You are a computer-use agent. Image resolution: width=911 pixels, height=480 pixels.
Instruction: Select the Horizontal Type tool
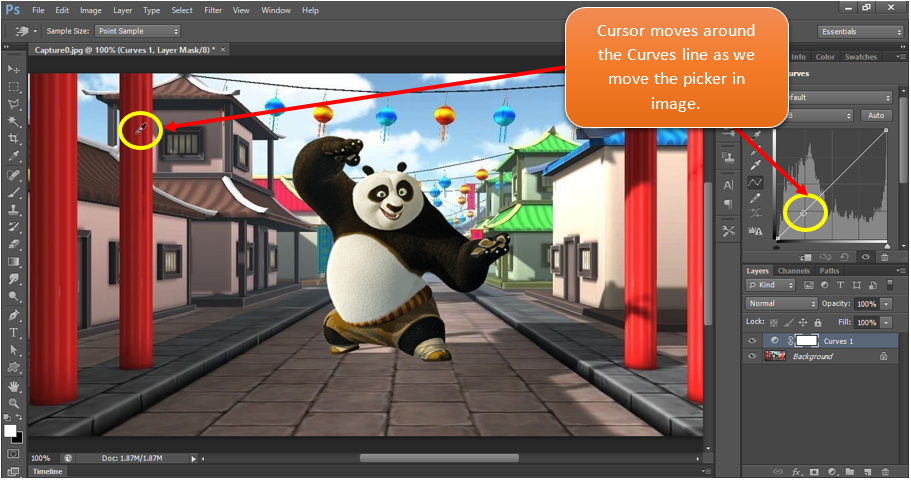click(x=14, y=332)
